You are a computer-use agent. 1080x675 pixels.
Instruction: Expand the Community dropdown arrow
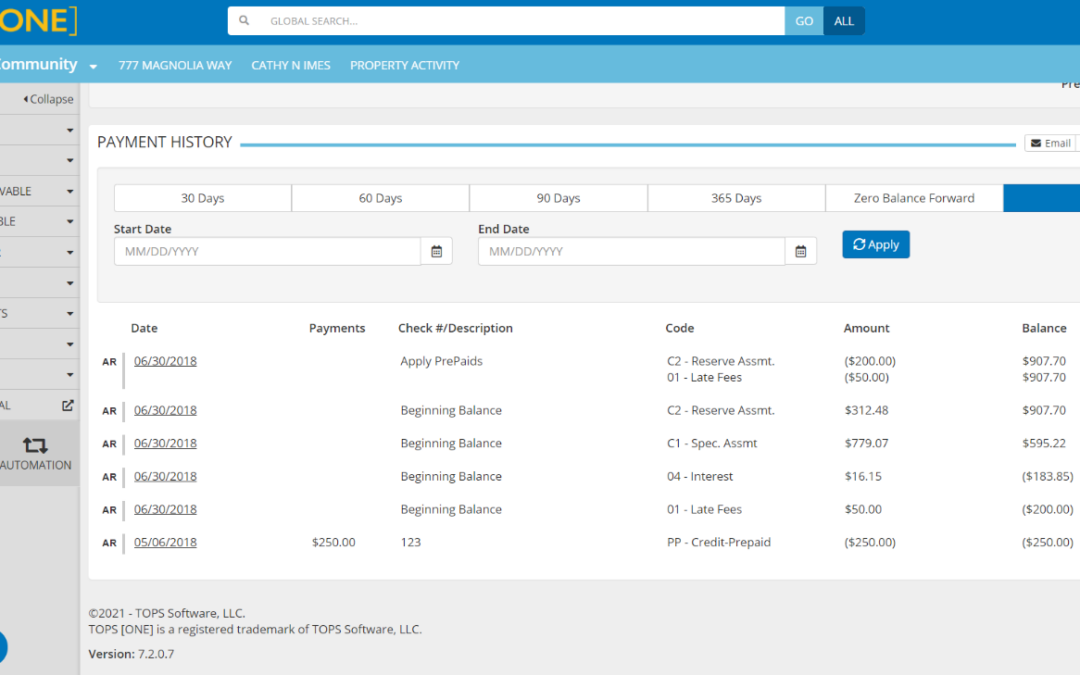point(93,66)
